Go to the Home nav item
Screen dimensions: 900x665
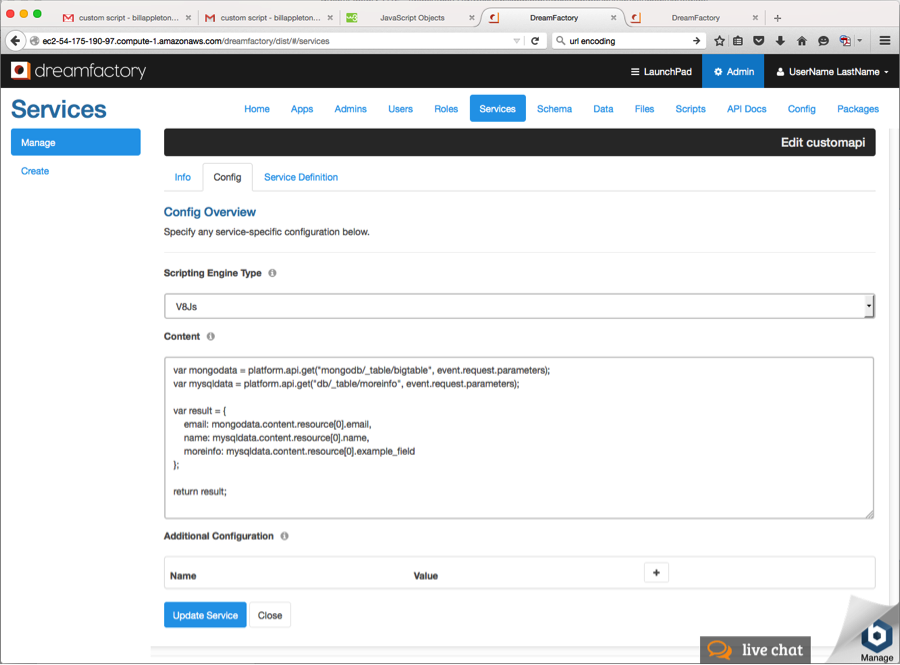click(x=257, y=109)
